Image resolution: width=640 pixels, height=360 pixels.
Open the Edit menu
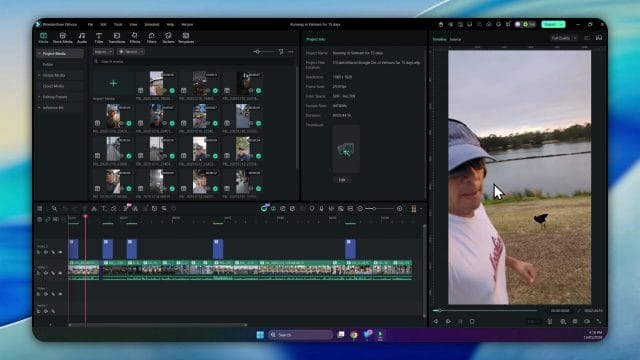[x=103, y=24]
